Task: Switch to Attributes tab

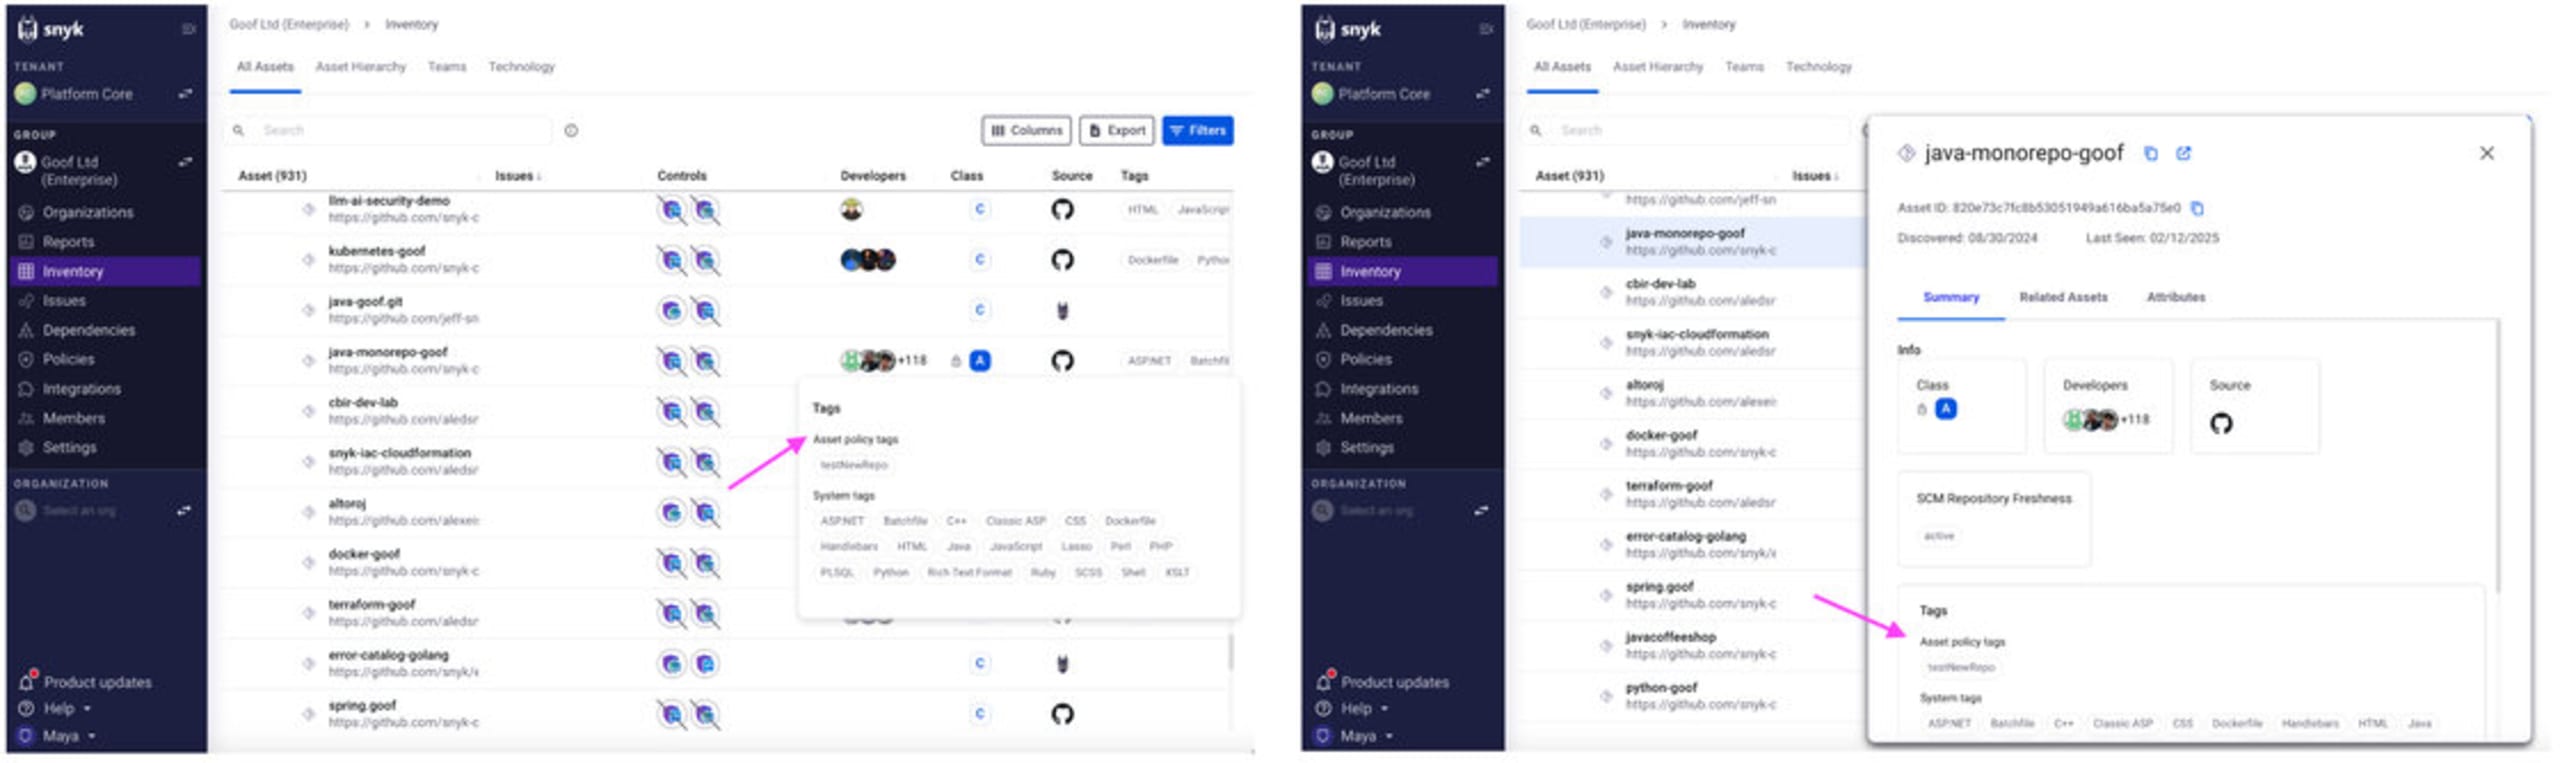Action: pyautogui.click(x=2175, y=298)
